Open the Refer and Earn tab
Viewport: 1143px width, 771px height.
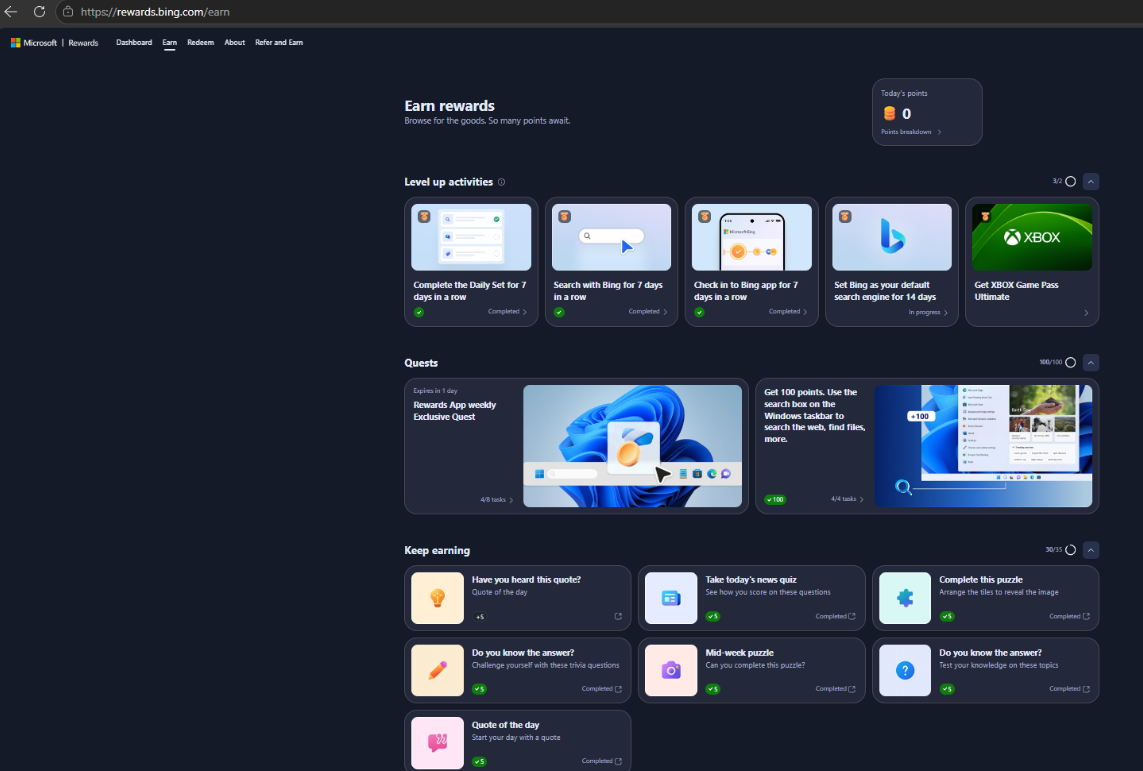(x=279, y=43)
